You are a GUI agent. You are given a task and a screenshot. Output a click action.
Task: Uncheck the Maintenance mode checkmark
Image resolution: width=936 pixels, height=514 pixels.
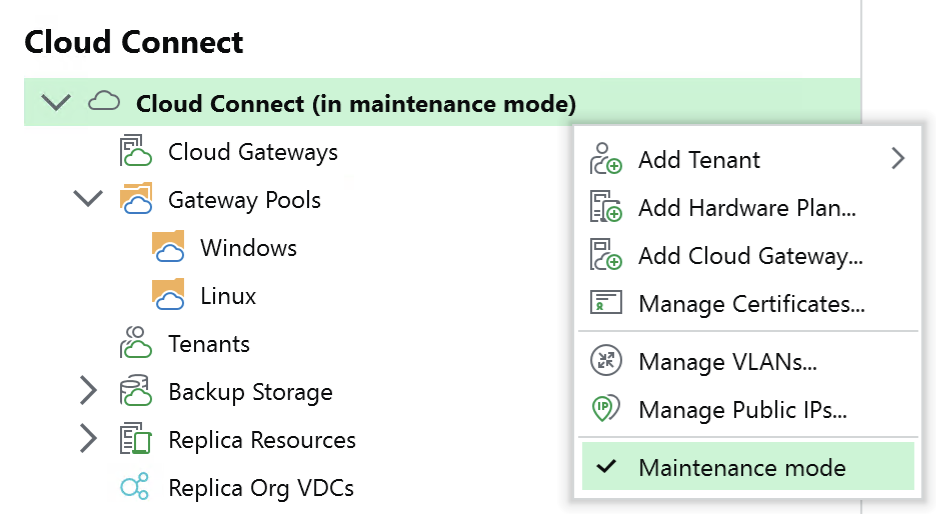pyautogui.click(x=606, y=466)
